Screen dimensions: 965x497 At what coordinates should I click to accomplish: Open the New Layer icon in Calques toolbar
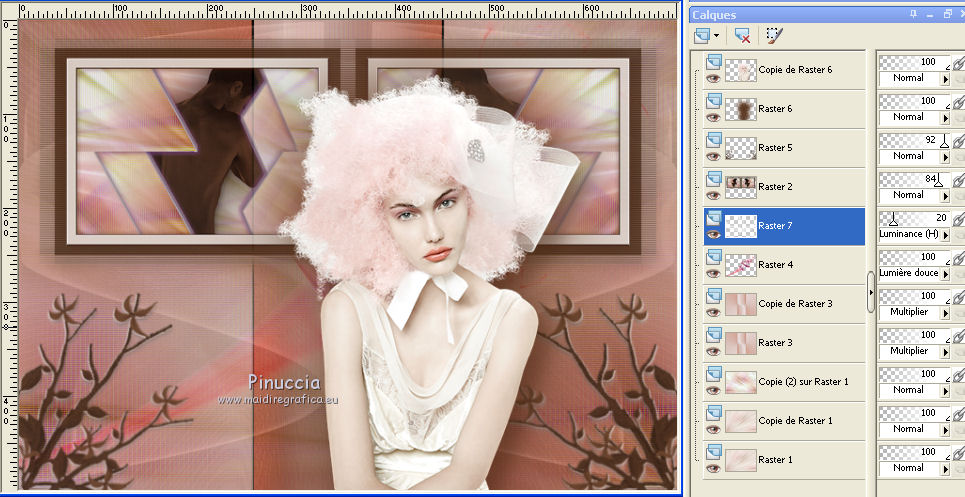702,36
